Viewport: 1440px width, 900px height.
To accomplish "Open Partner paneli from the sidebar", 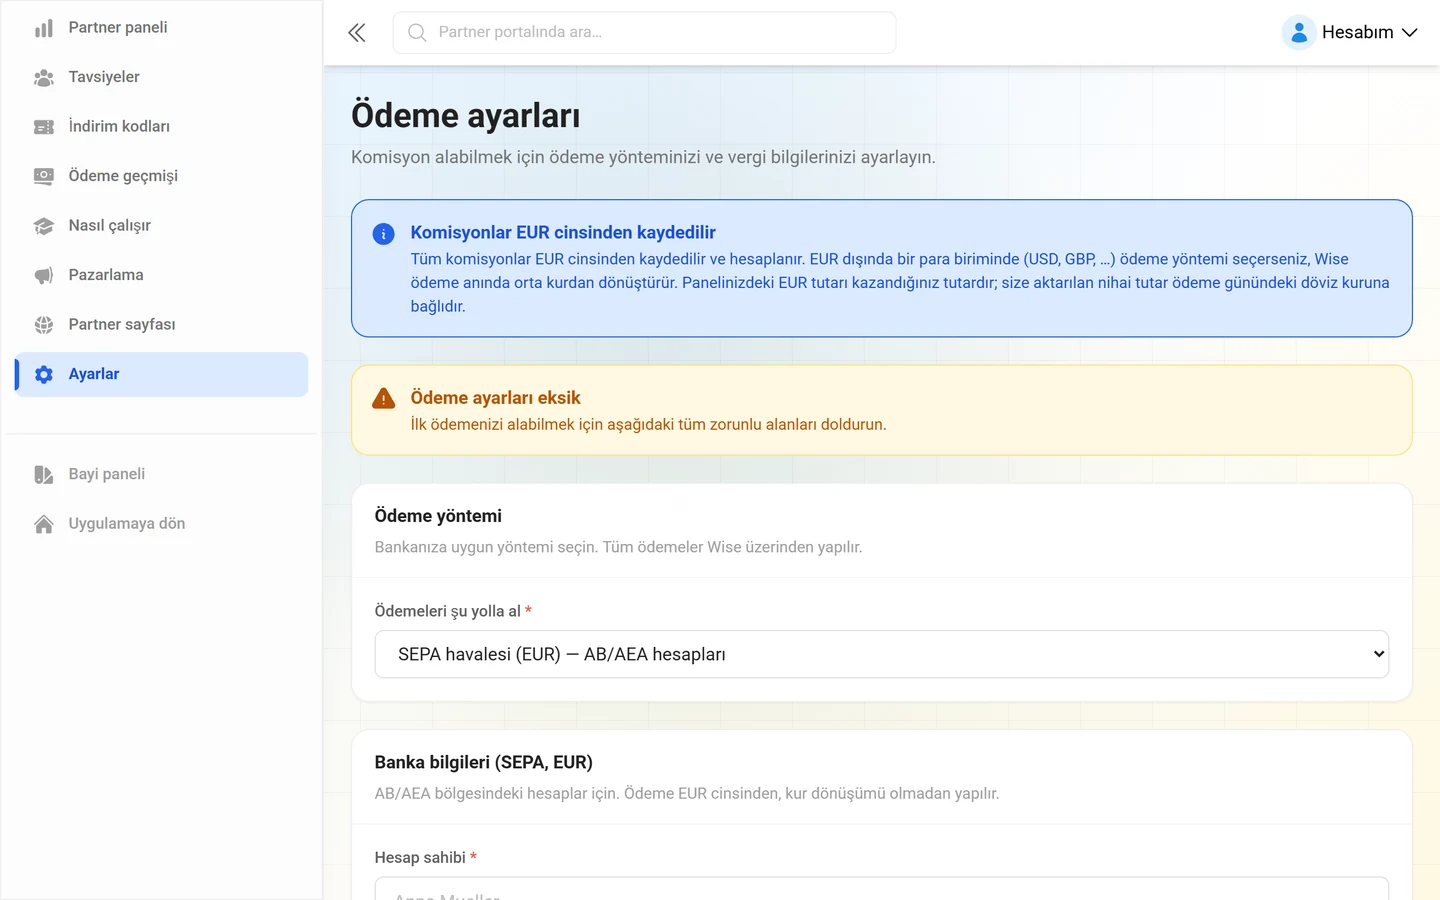I will (x=161, y=28).
